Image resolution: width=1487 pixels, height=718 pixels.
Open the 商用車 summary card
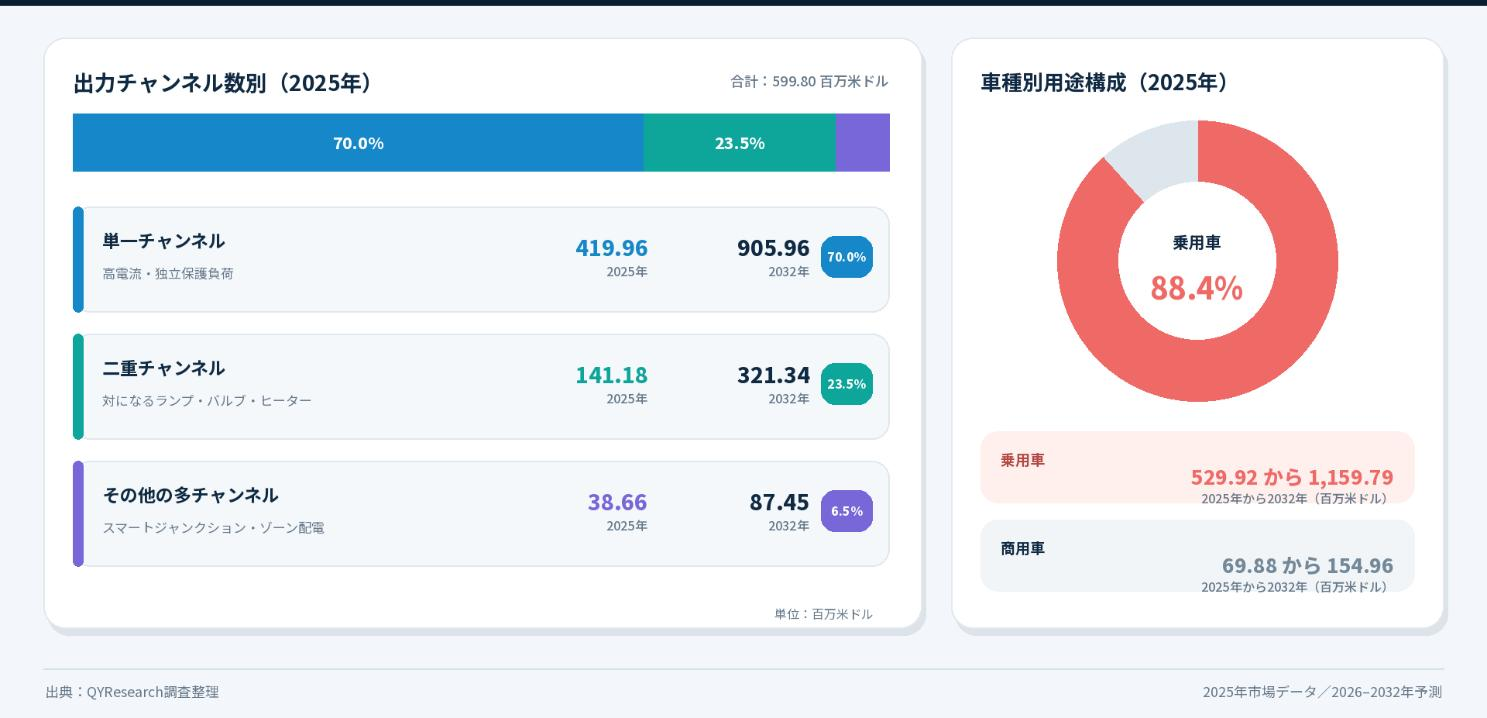point(1197,555)
